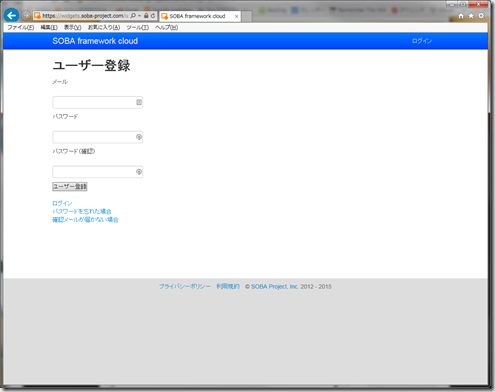
Task: Open the ファイル(F) menu
Action: pyautogui.click(x=21, y=27)
